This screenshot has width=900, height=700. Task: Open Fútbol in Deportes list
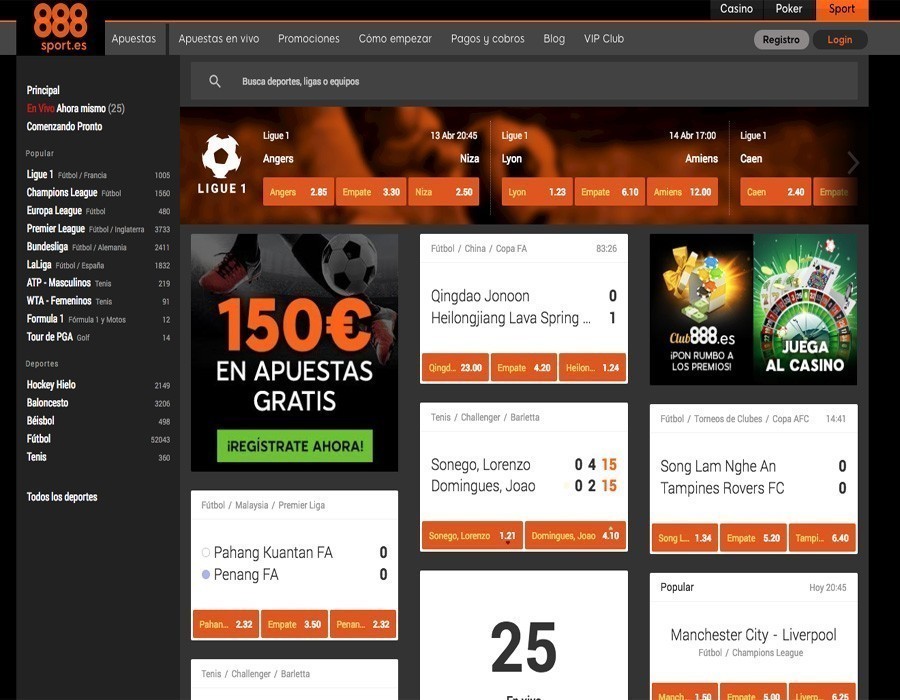pyautogui.click(x=98, y=439)
